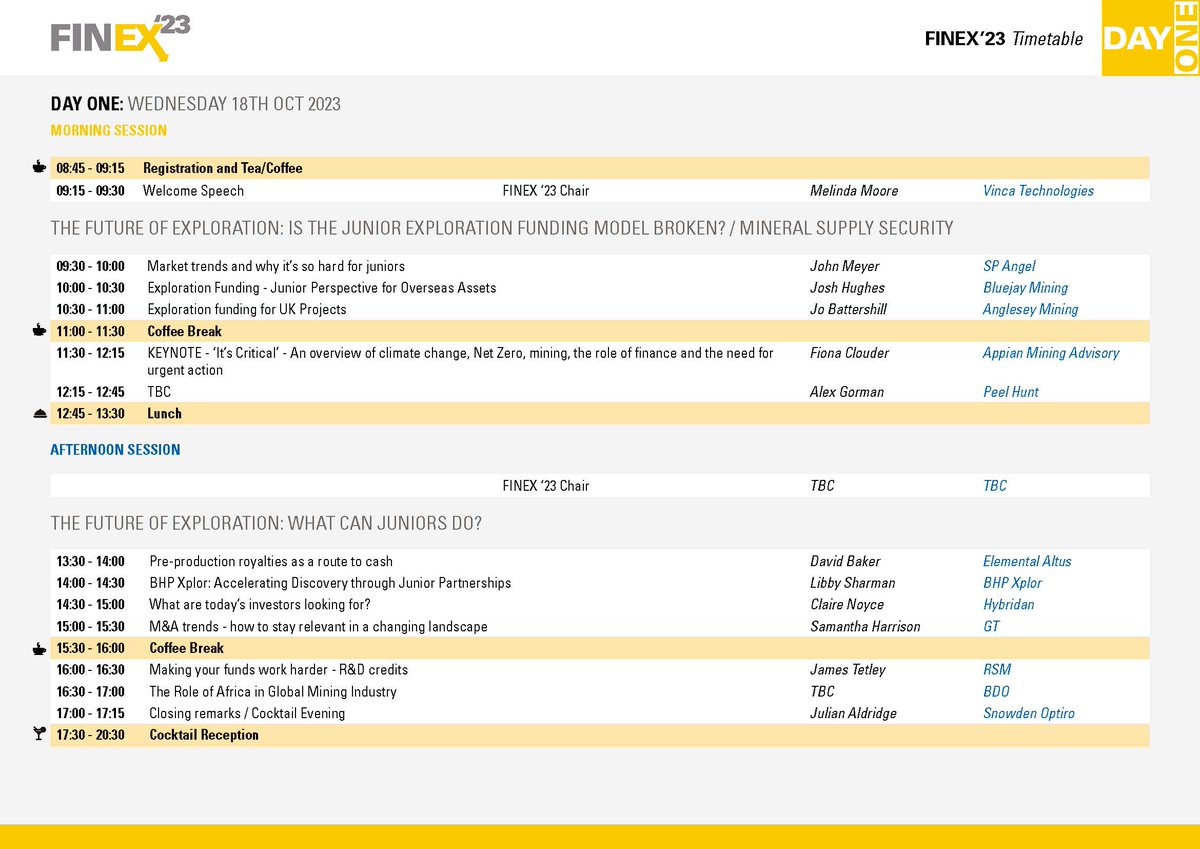
Task: Click speaker name Melinda Moore
Action: 854,191
